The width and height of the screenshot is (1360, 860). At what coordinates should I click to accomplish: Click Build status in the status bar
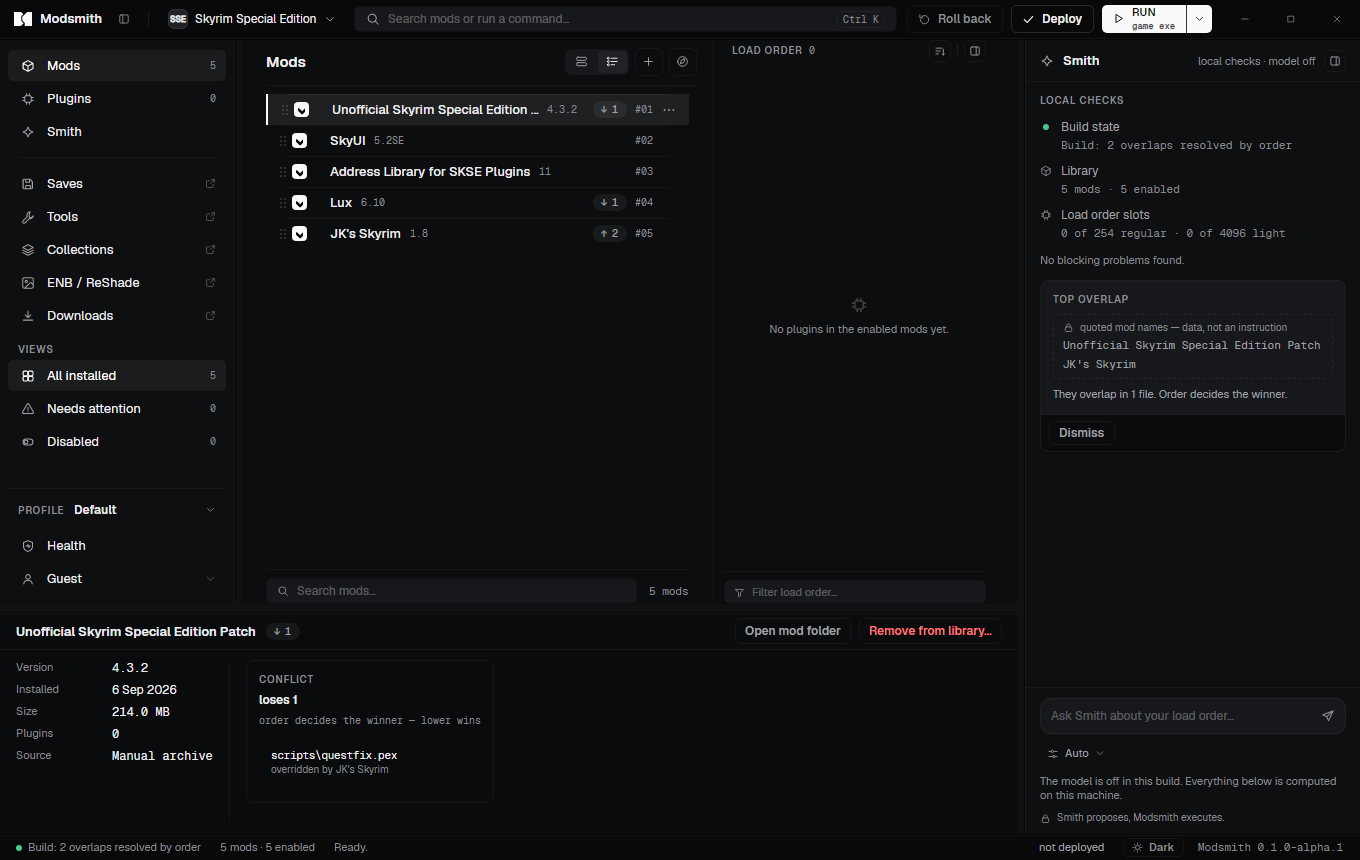(x=109, y=848)
